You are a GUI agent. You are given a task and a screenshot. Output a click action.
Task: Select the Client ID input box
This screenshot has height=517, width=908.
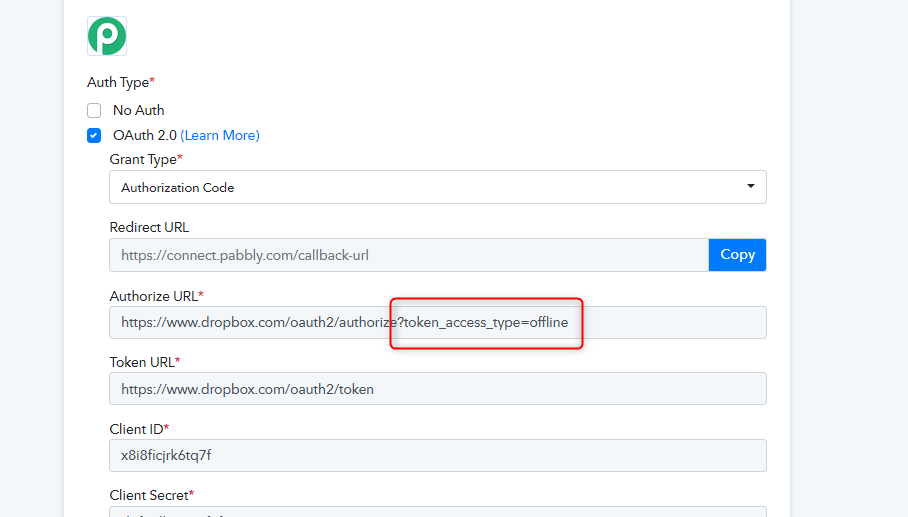(x=437, y=456)
